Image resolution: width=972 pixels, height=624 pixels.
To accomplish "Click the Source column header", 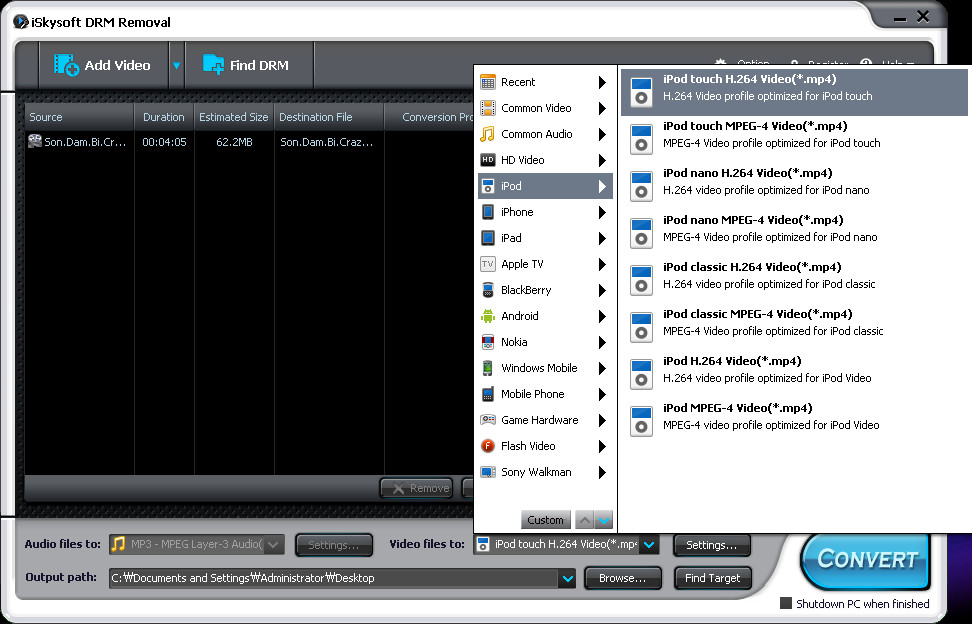I will pyautogui.click(x=79, y=116).
